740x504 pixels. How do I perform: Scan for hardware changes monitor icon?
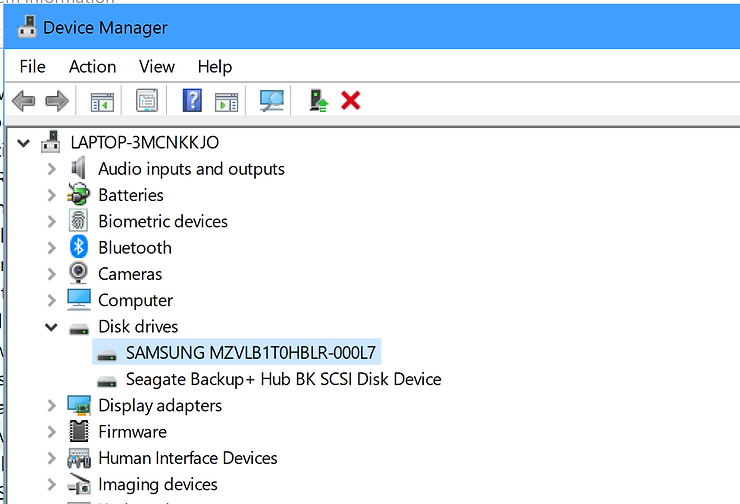click(x=272, y=101)
